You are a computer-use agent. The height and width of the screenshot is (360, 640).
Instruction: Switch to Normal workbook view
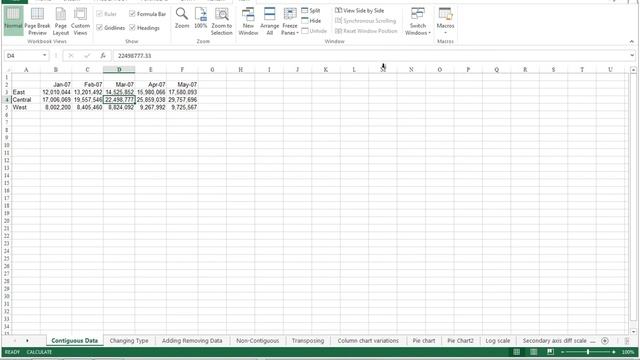pos(13,20)
